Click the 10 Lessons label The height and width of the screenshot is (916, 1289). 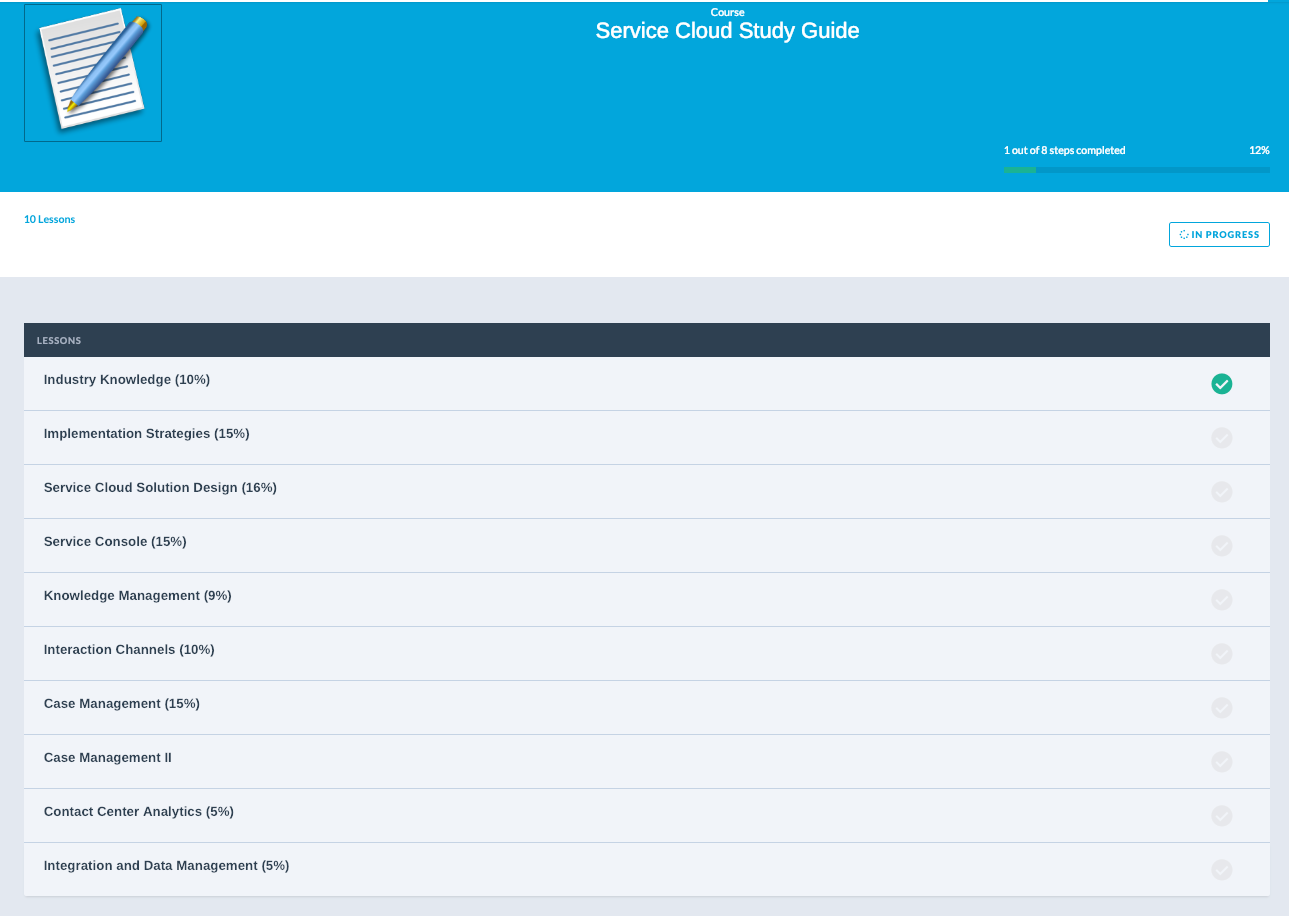tap(49, 219)
